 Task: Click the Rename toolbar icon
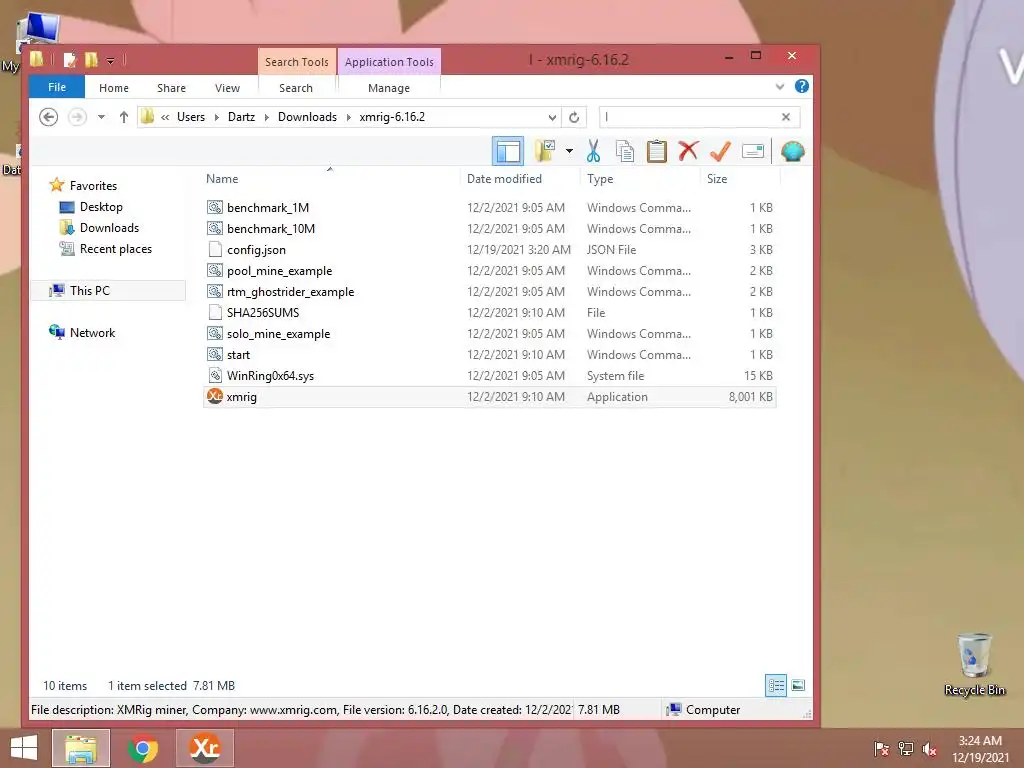(753, 151)
